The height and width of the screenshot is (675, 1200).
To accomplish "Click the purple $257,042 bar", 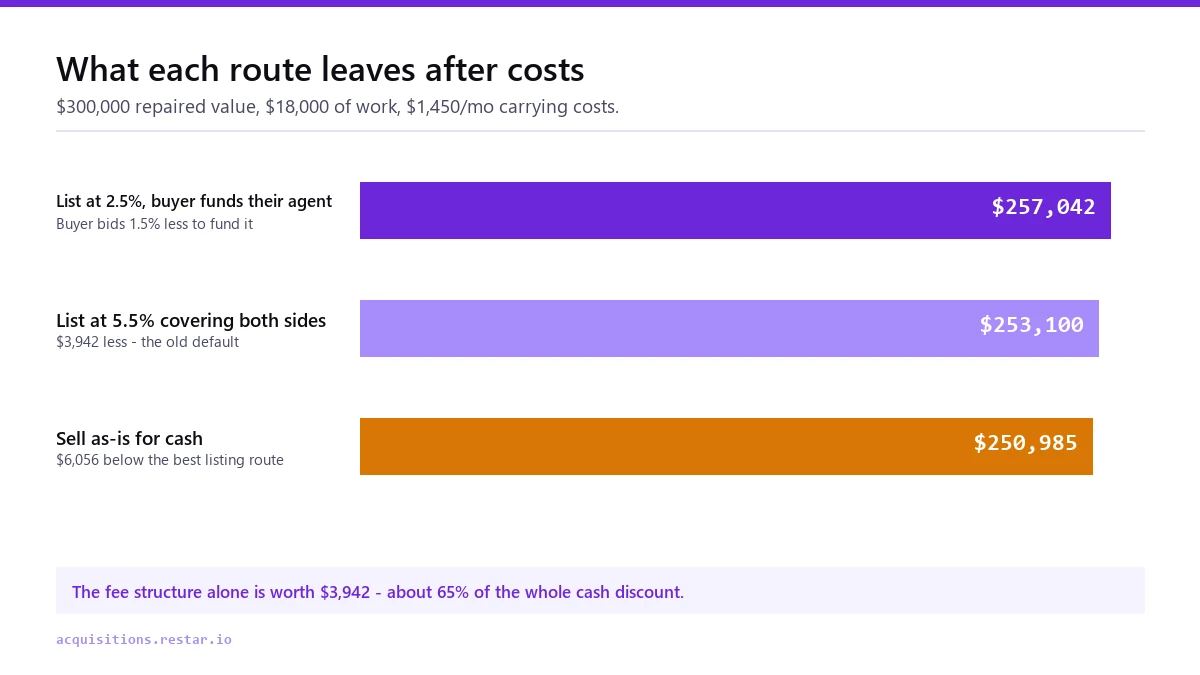I will click(x=735, y=210).
